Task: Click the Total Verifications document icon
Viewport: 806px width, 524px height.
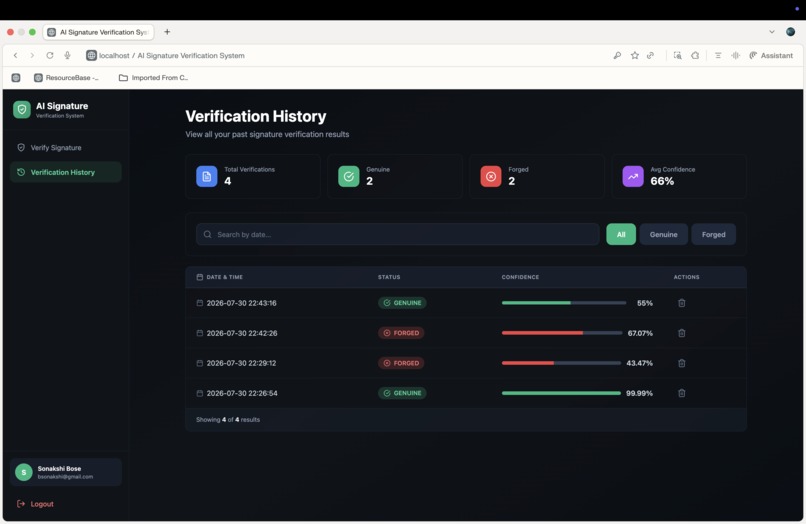Action: 207,176
